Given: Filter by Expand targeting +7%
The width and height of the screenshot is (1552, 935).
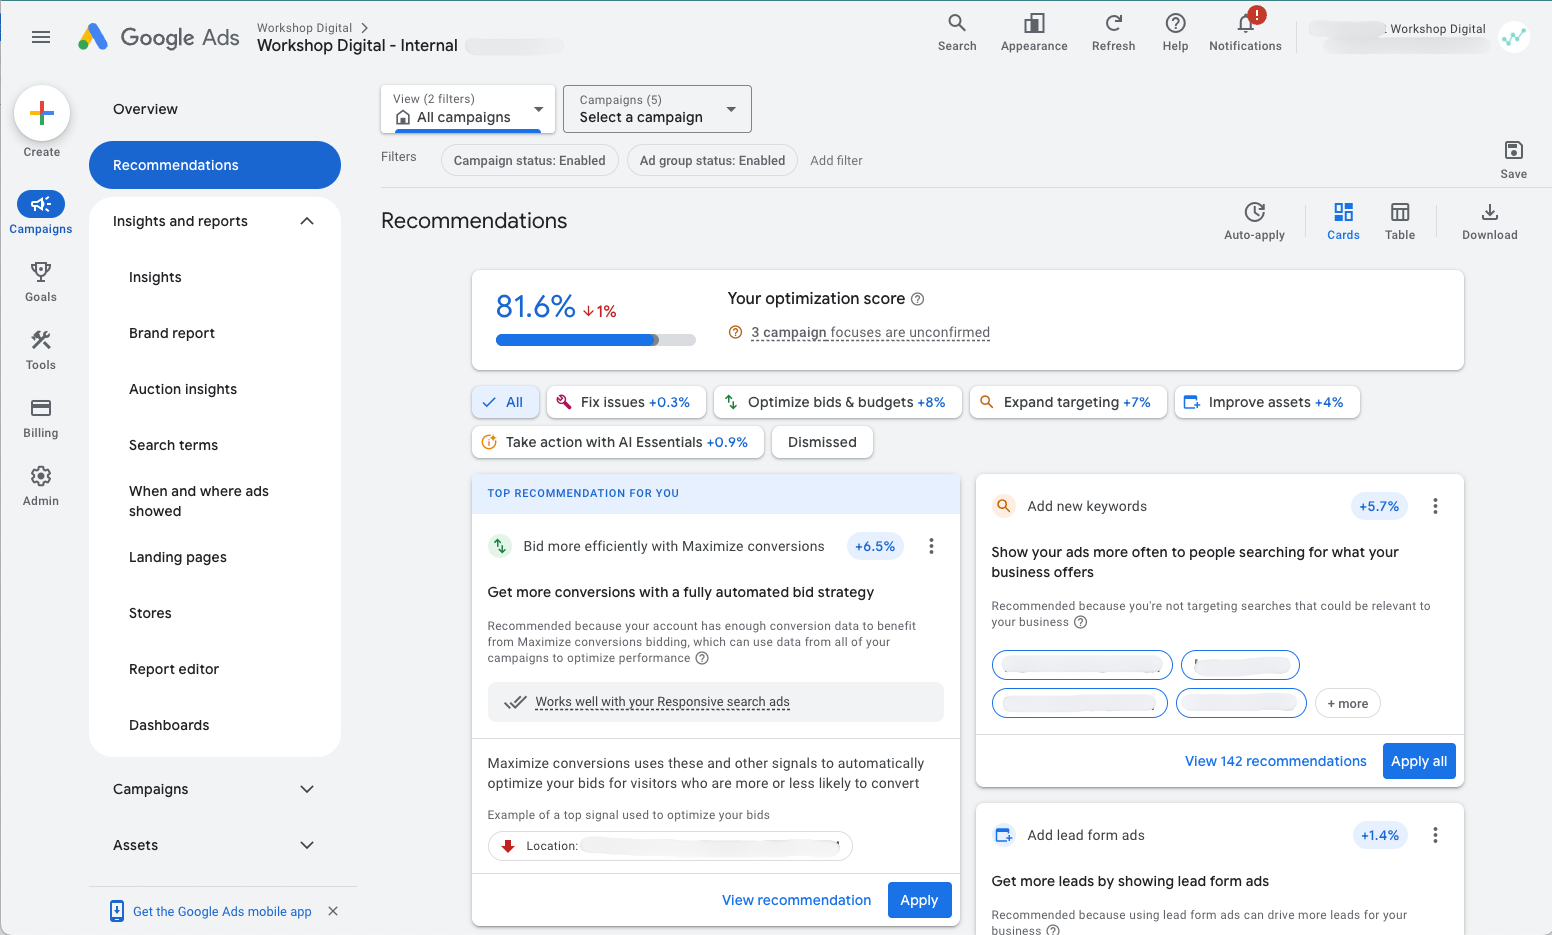Looking at the screenshot, I should pyautogui.click(x=1068, y=402).
